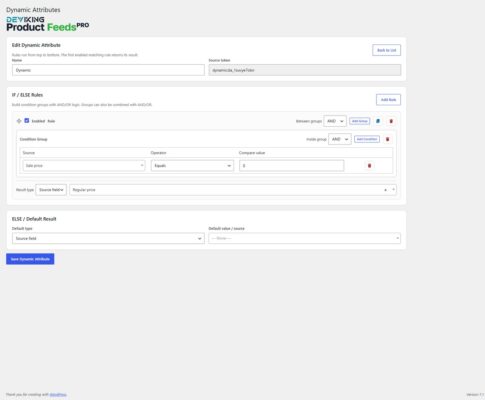Focus the Name input field

tap(108, 70)
